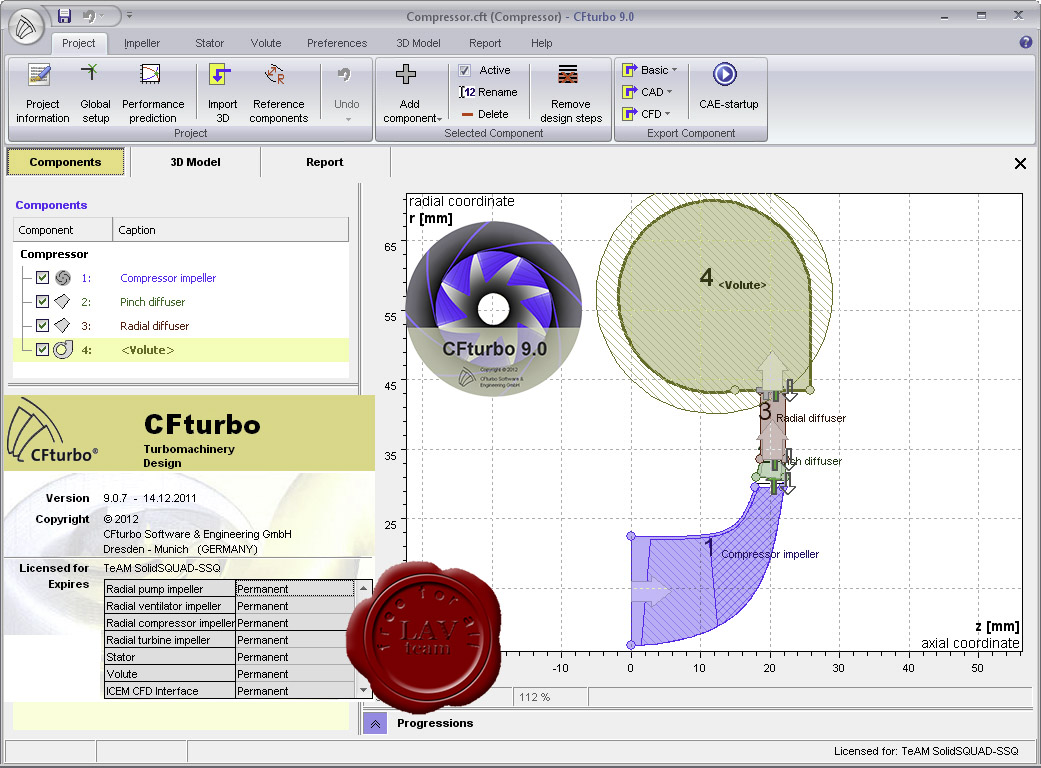1041x768 pixels.
Task: Switch to Components panel tab
Action: point(65,162)
